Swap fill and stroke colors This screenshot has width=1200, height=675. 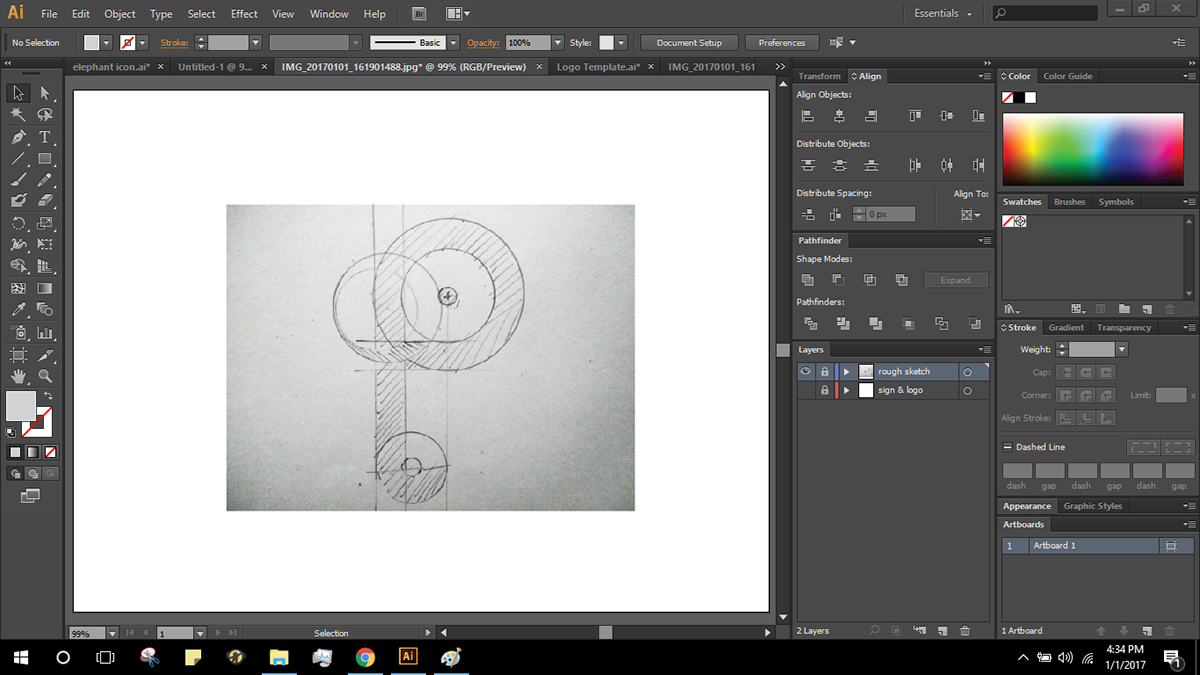tap(48, 396)
